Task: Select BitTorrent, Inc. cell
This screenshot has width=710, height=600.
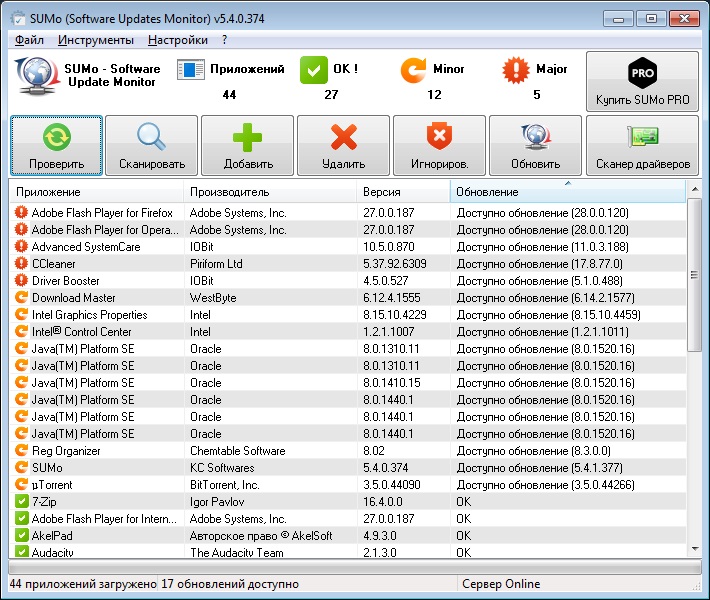Action: tap(225, 485)
